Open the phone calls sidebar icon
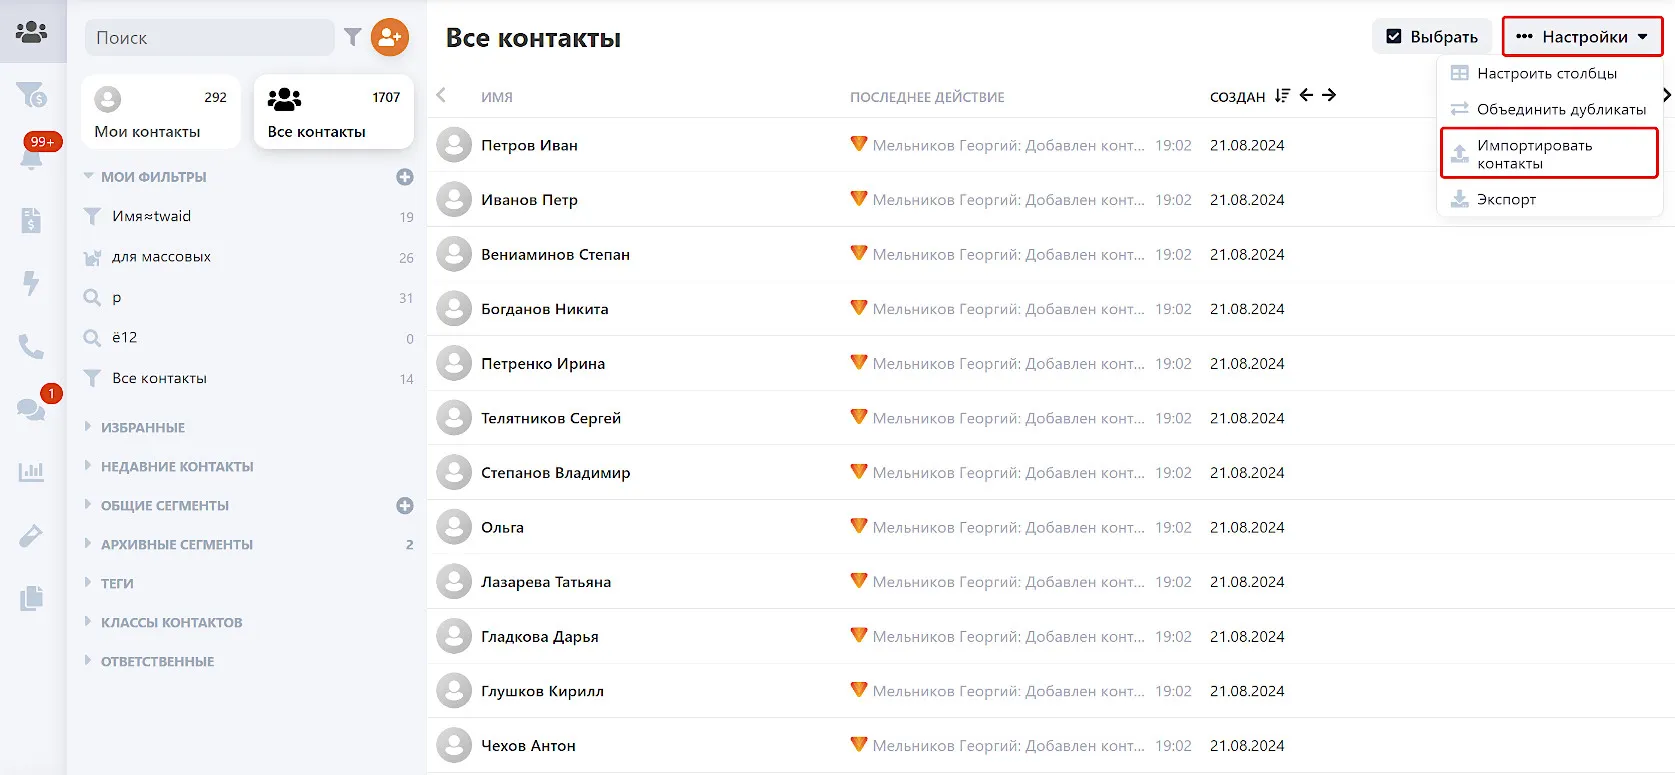The width and height of the screenshot is (1675, 775). coord(32,347)
